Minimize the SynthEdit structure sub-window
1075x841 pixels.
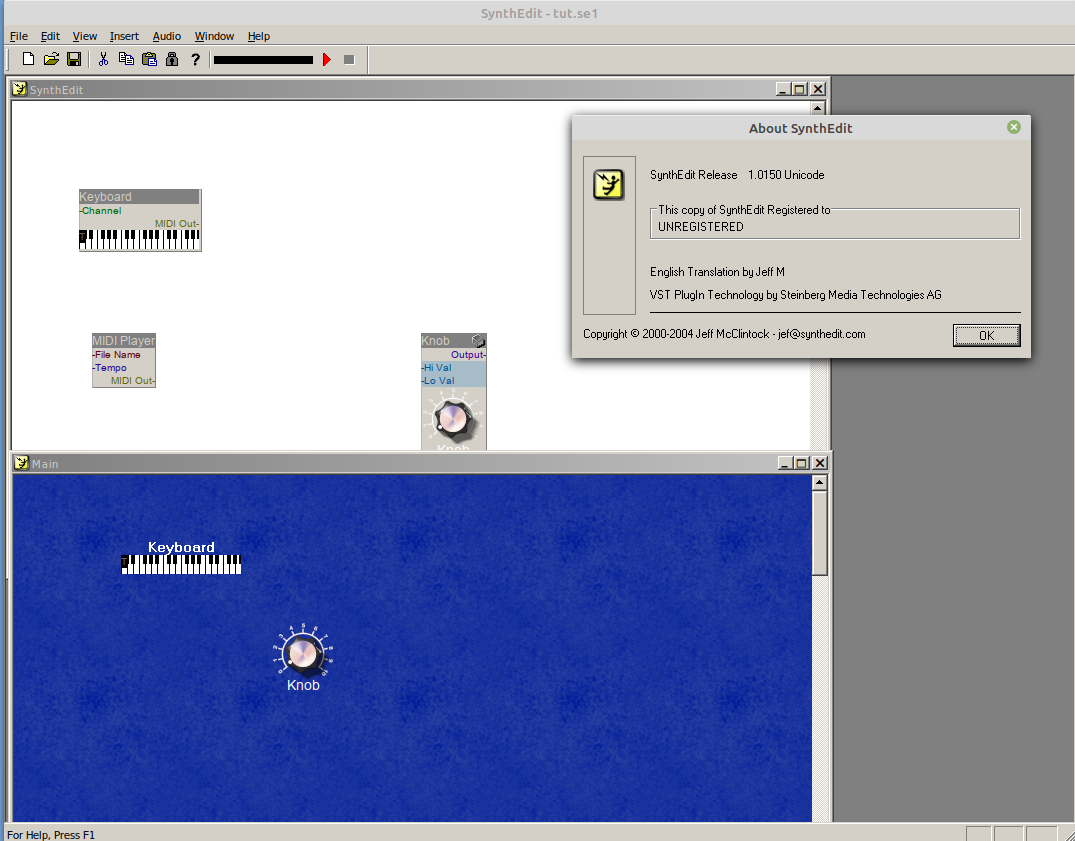[783, 89]
